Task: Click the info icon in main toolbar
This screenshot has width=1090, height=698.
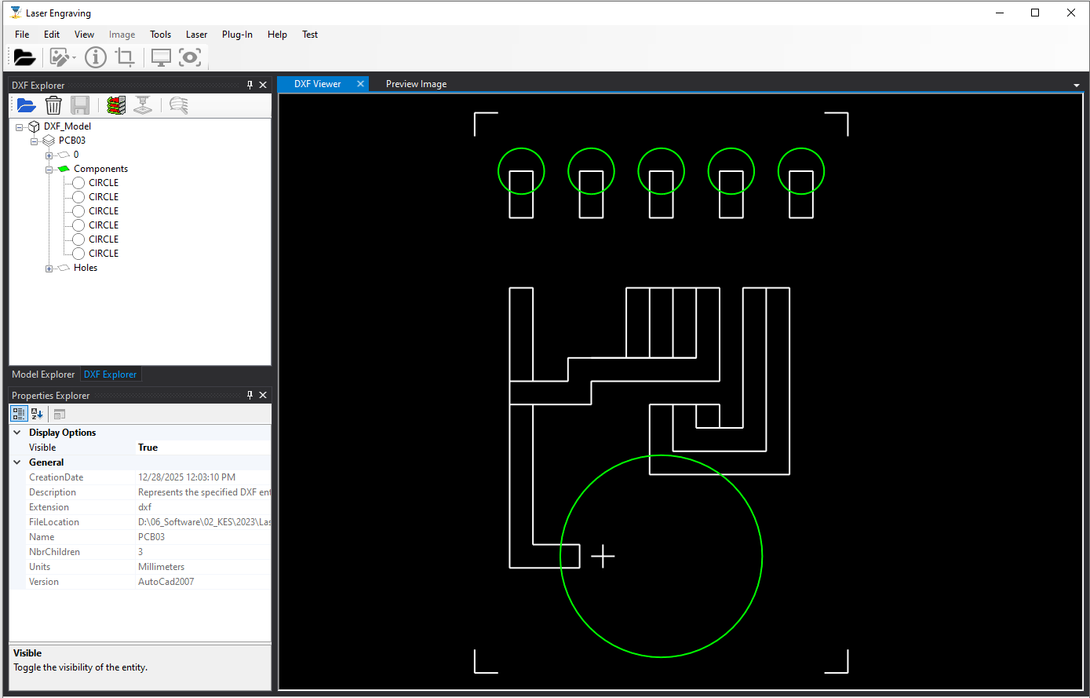Action: 95,58
